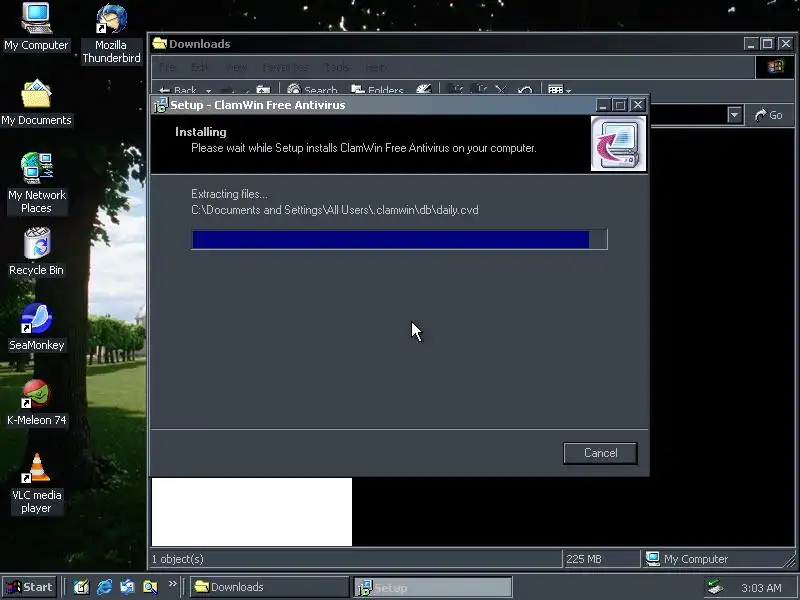Screen dimensions: 800x600
Task: Click the "Extracting files..." status text
Action: point(229,194)
